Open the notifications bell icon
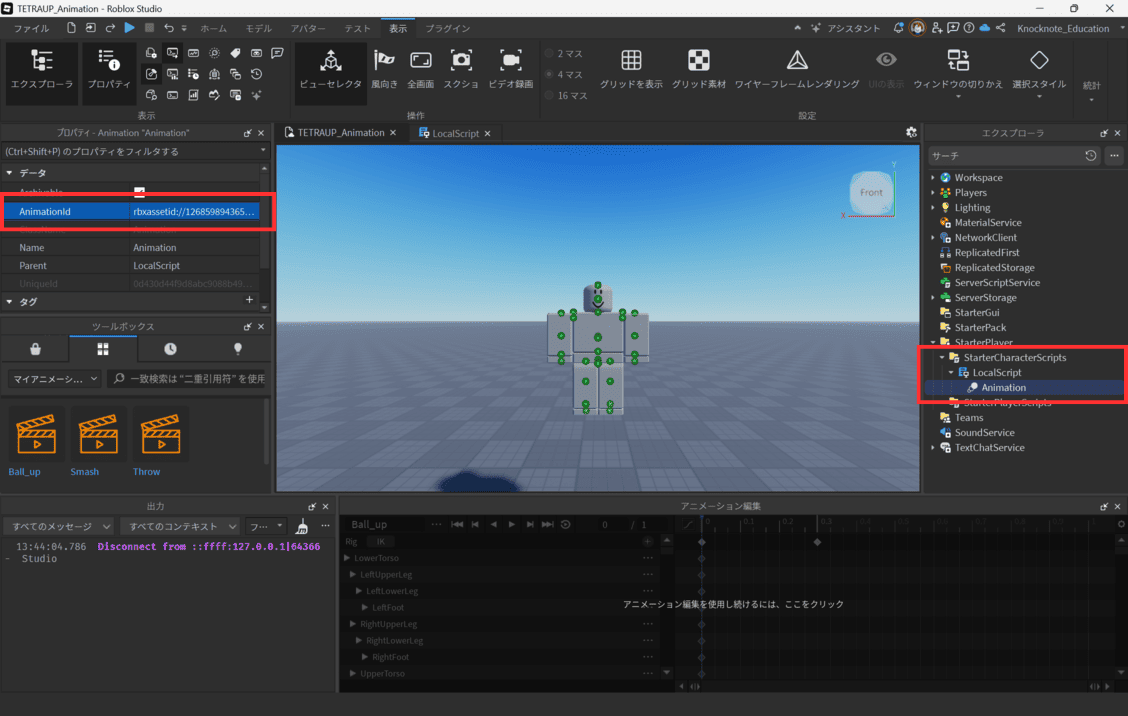This screenshot has width=1128, height=716. 899,28
